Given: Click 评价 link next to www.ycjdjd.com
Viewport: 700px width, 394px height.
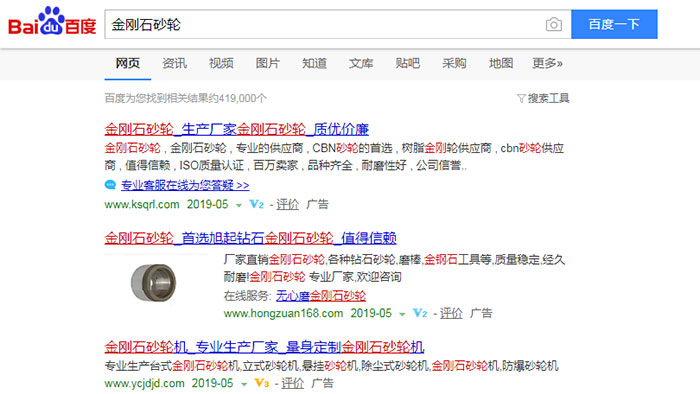Looking at the screenshot, I should coord(292,383).
